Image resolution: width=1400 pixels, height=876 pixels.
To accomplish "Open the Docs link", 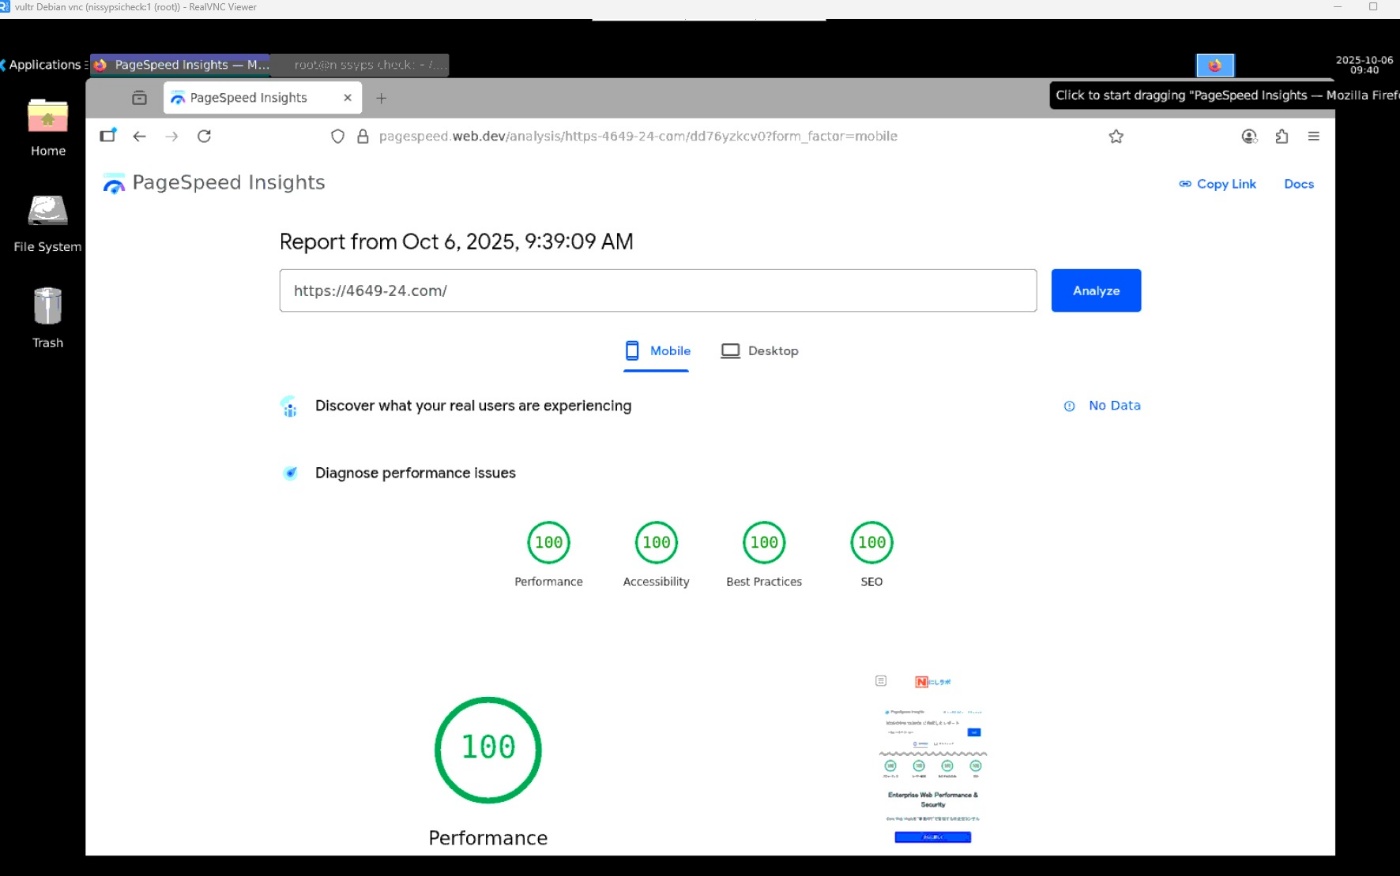I will tap(1298, 184).
